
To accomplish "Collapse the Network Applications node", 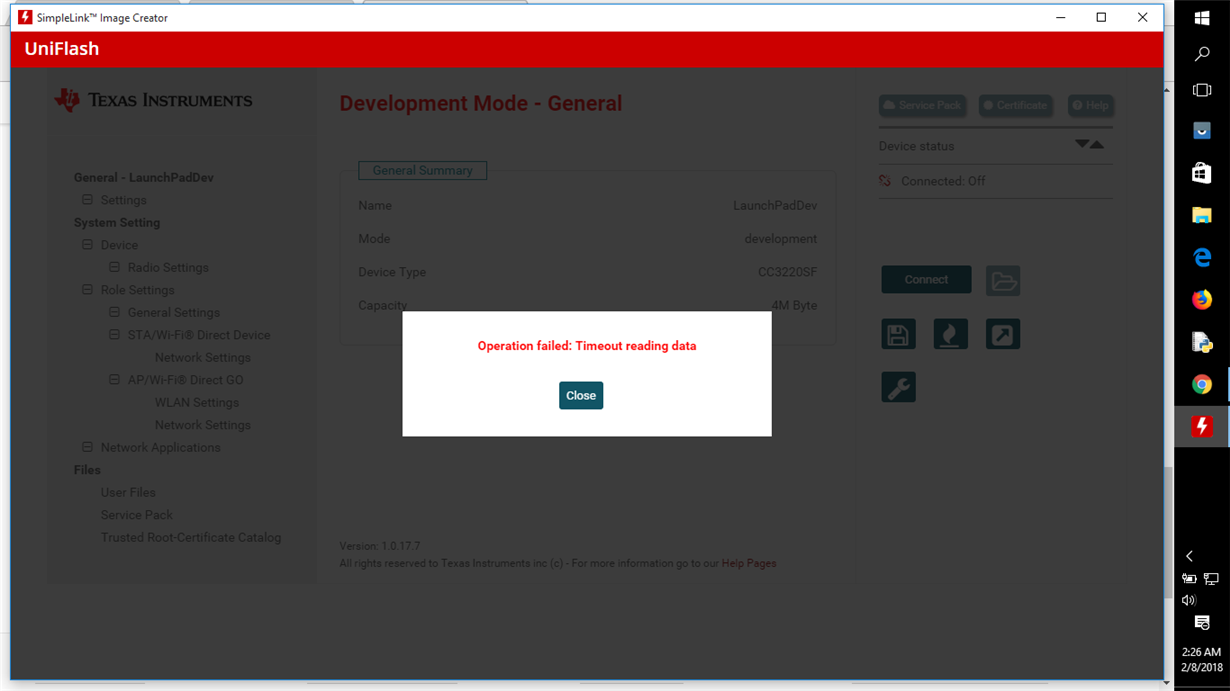I will pyautogui.click(x=88, y=447).
